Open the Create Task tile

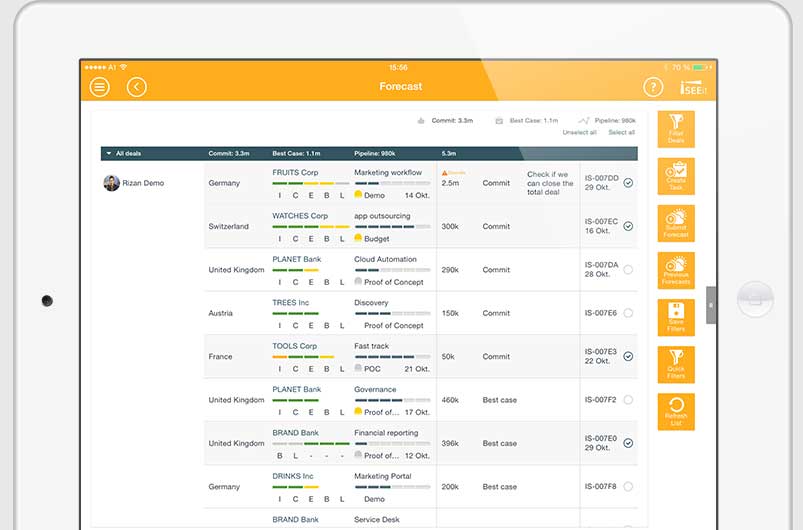(676, 176)
